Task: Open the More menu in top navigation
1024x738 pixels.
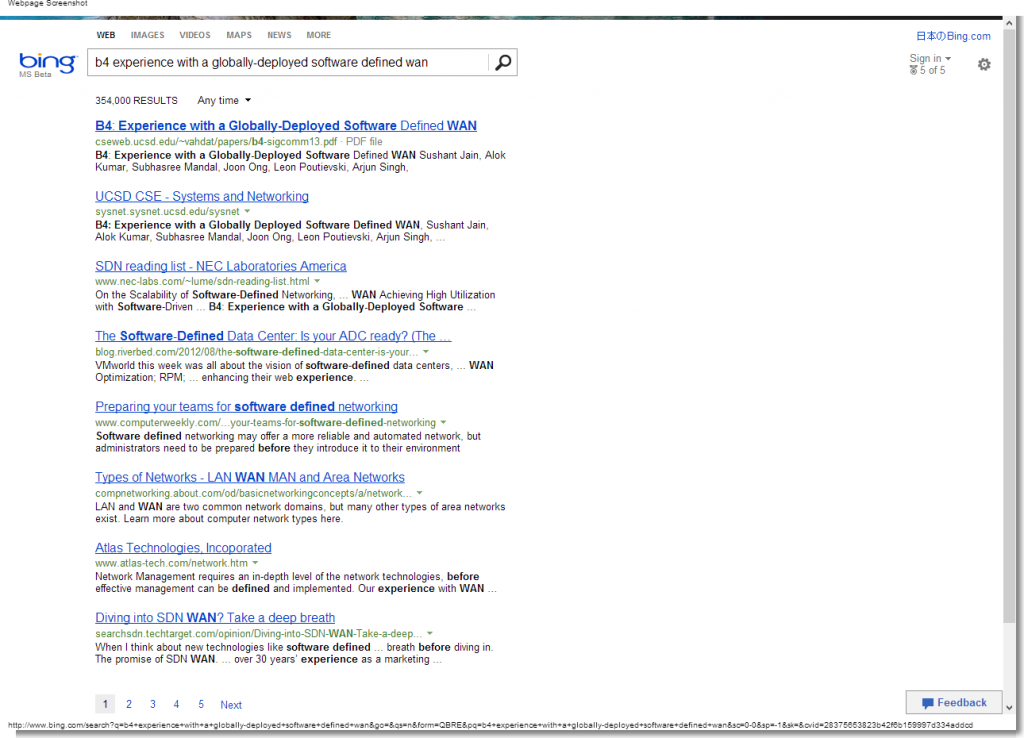Action: tap(318, 35)
